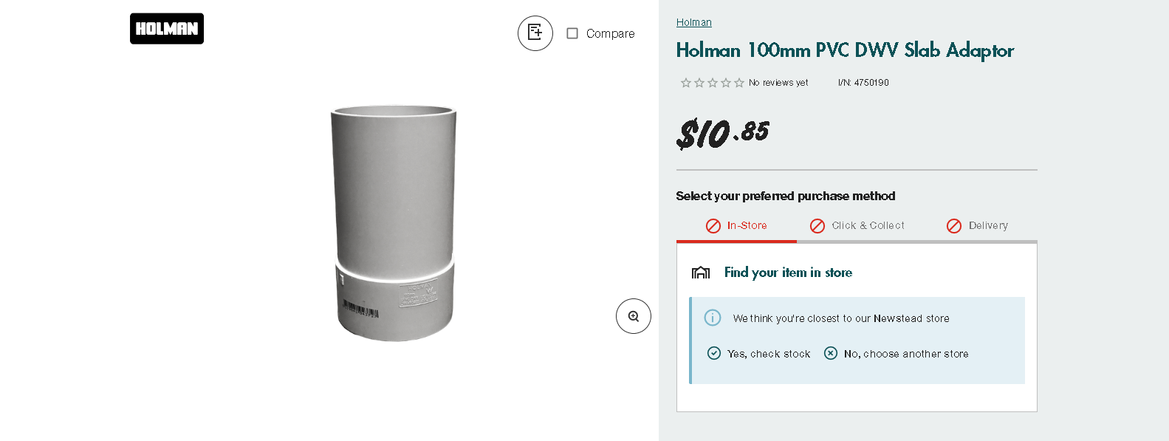This screenshot has width=1169, height=441.
Task: Click the star rating, no reviews yet
Action: (712, 83)
